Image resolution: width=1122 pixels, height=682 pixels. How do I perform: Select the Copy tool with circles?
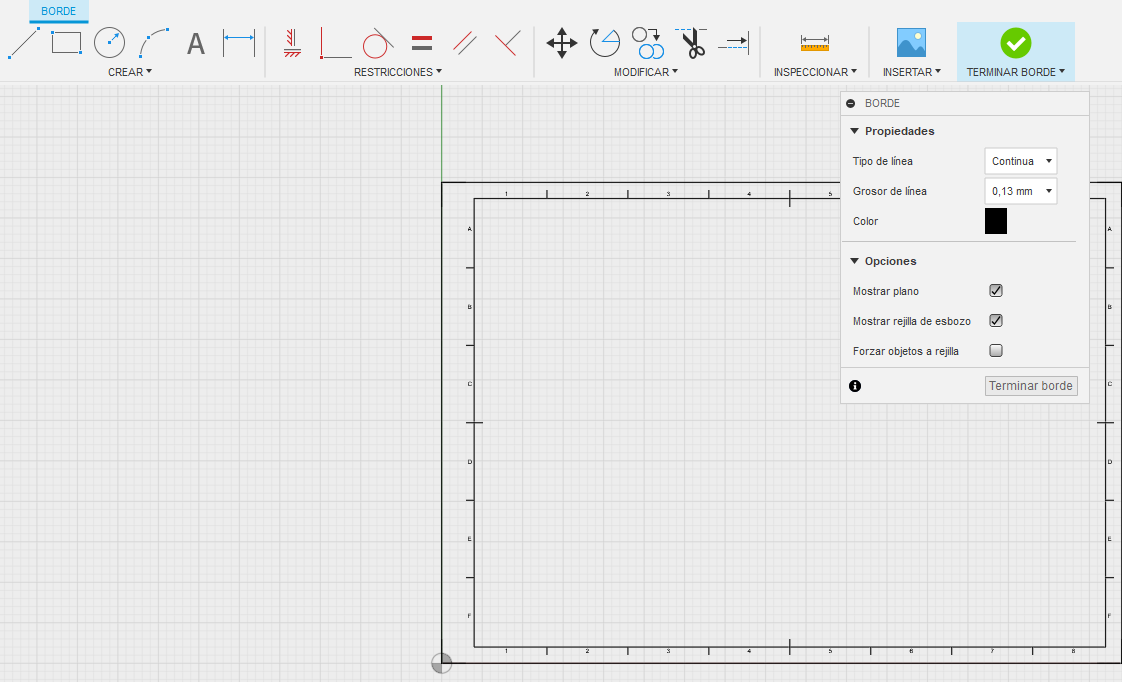click(648, 43)
